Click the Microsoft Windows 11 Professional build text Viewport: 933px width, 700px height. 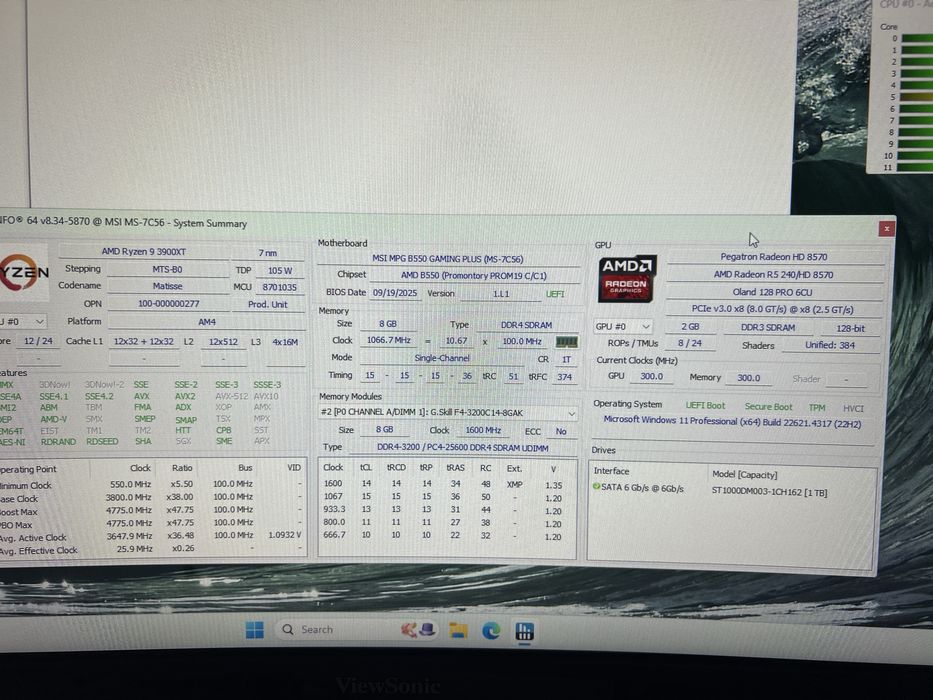(x=732, y=421)
